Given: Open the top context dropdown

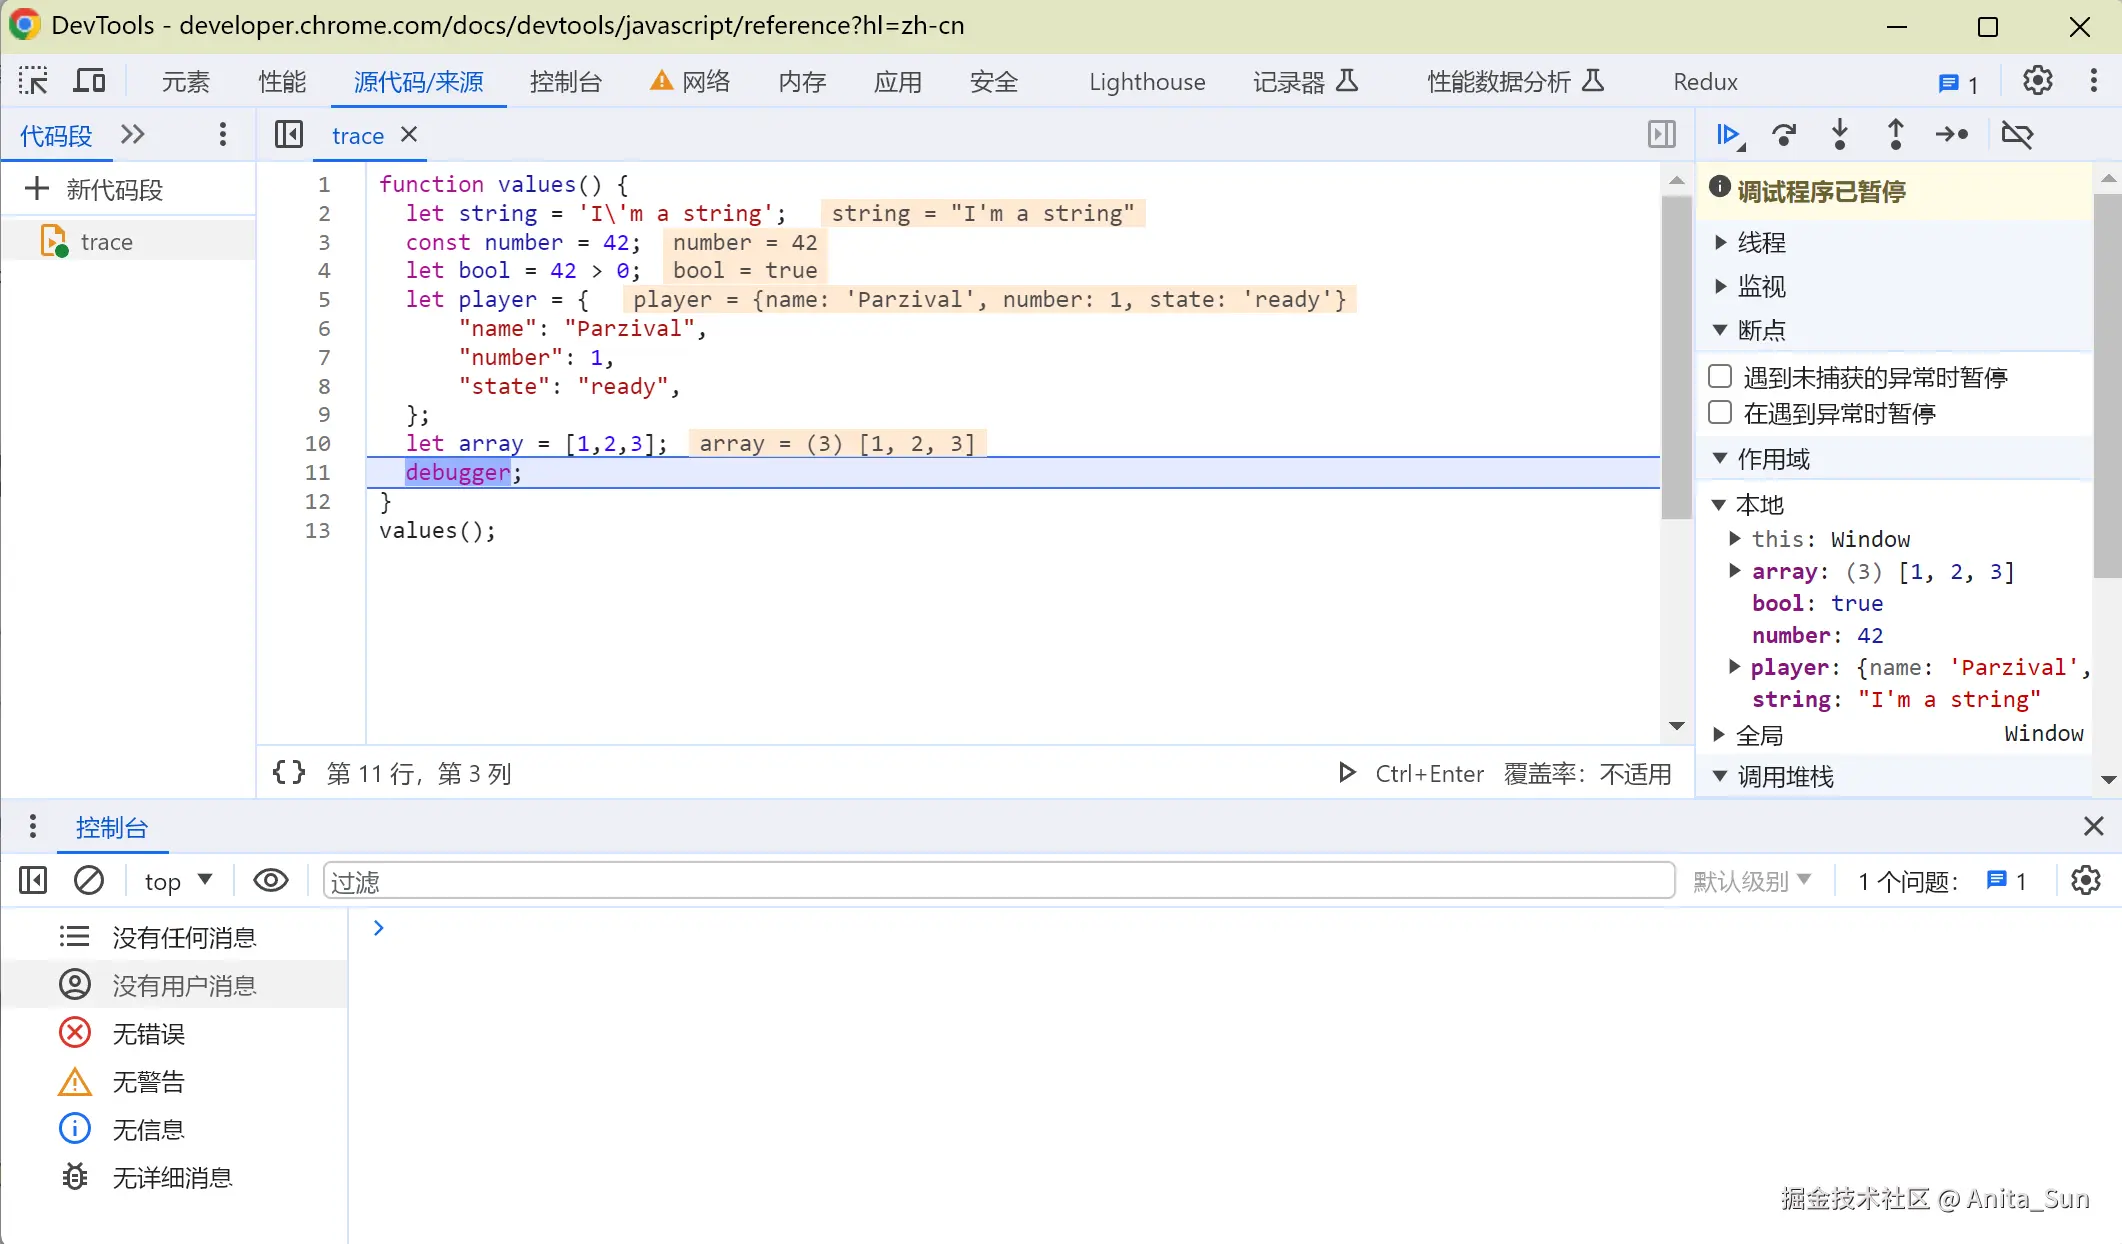Looking at the screenshot, I should coord(178,881).
